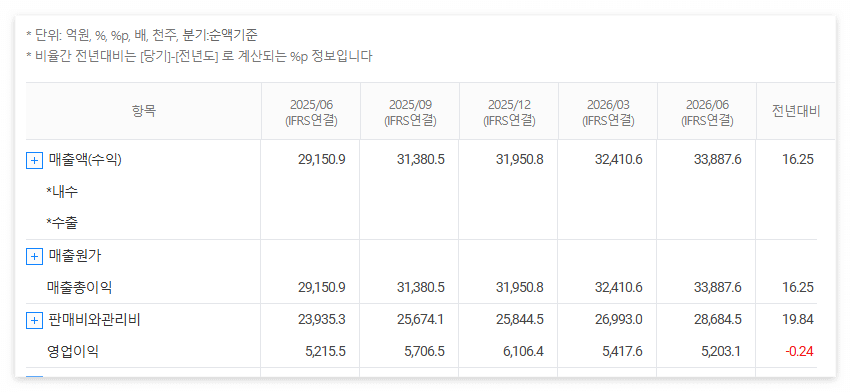Screen dimensions: 851x392
Task: Select the 매출액(수익) row label
Action: [85, 160]
